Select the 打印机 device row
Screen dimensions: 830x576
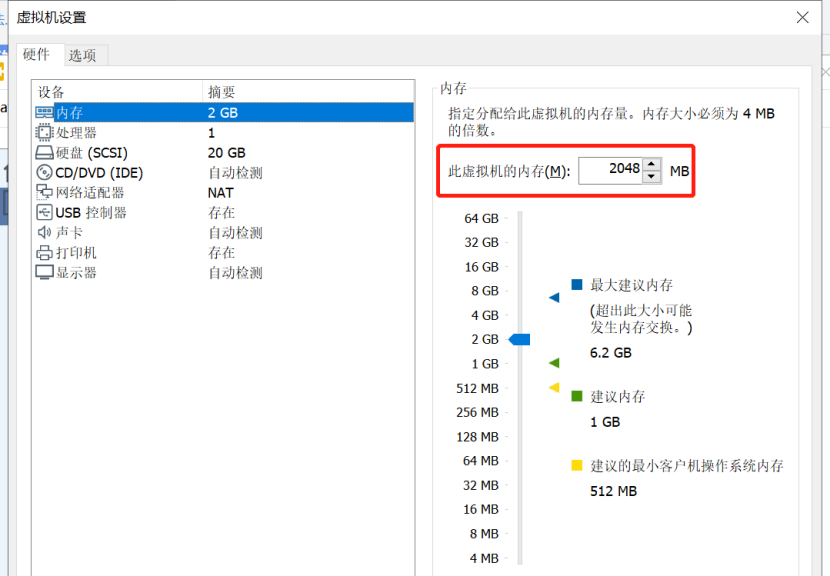tap(223, 253)
